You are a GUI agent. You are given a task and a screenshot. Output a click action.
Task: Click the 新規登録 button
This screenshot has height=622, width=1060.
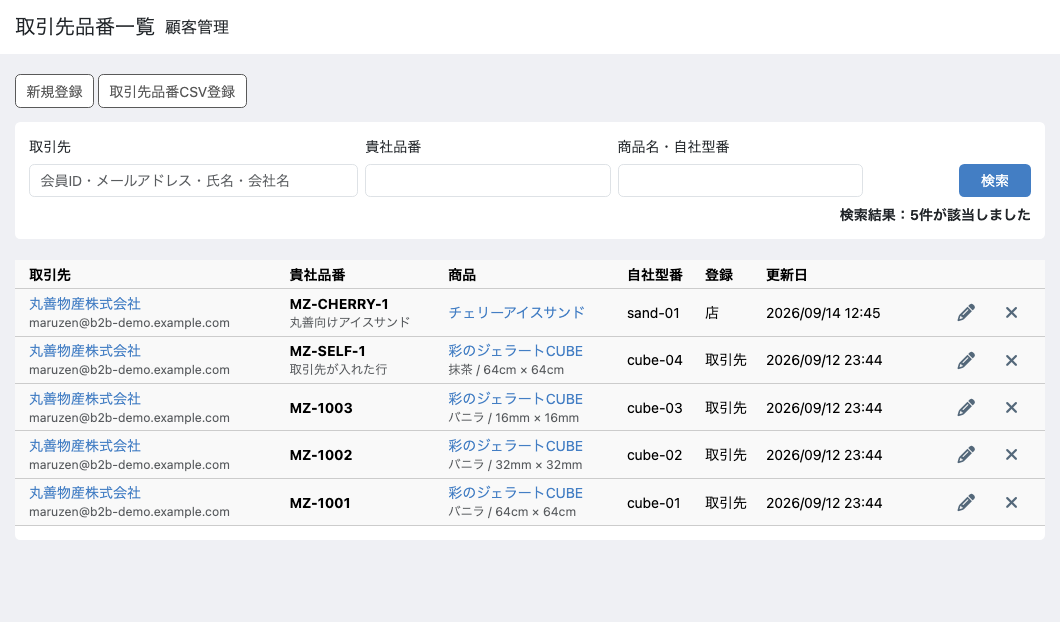[x=54, y=91]
